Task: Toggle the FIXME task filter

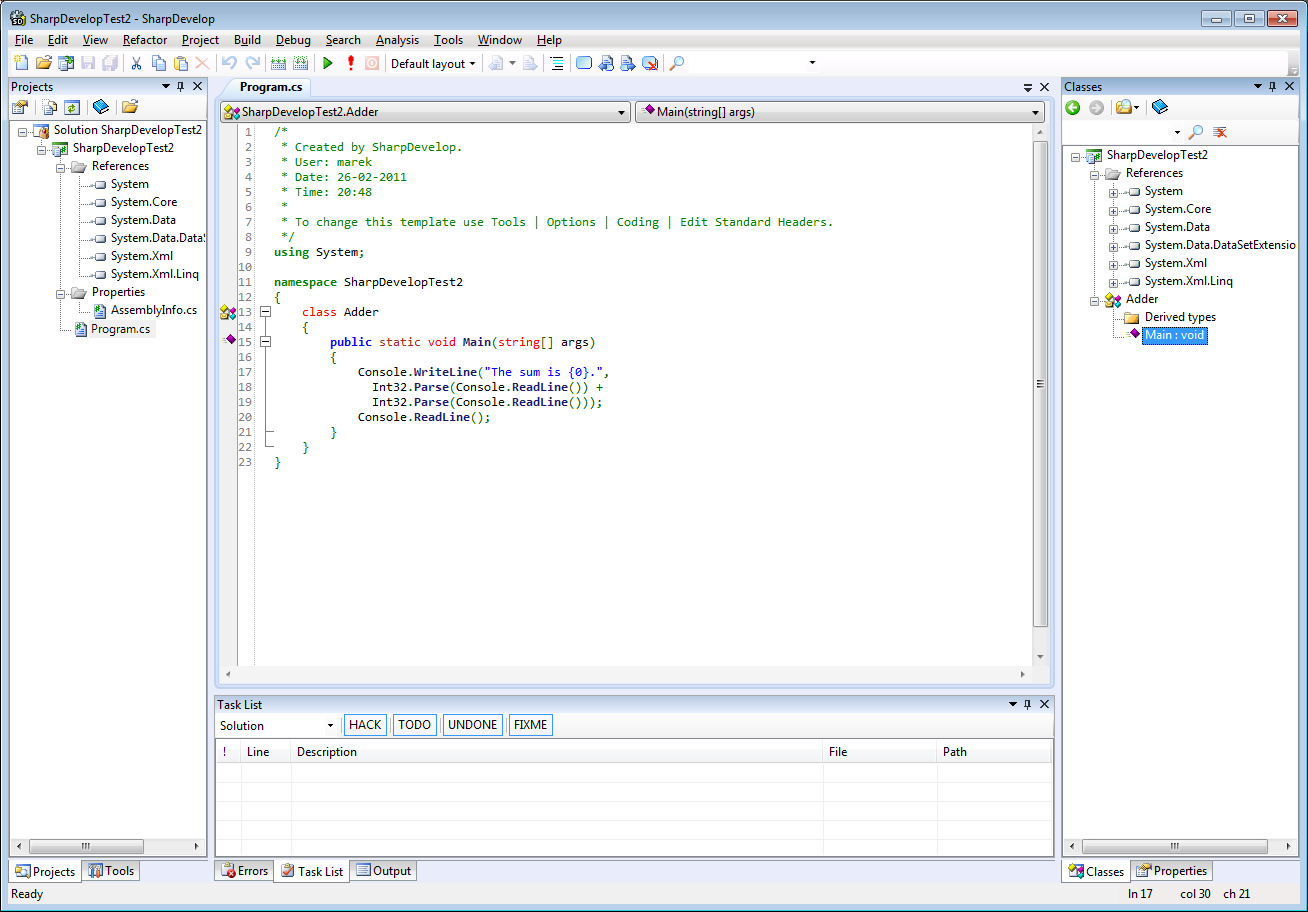Action: tap(530, 725)
